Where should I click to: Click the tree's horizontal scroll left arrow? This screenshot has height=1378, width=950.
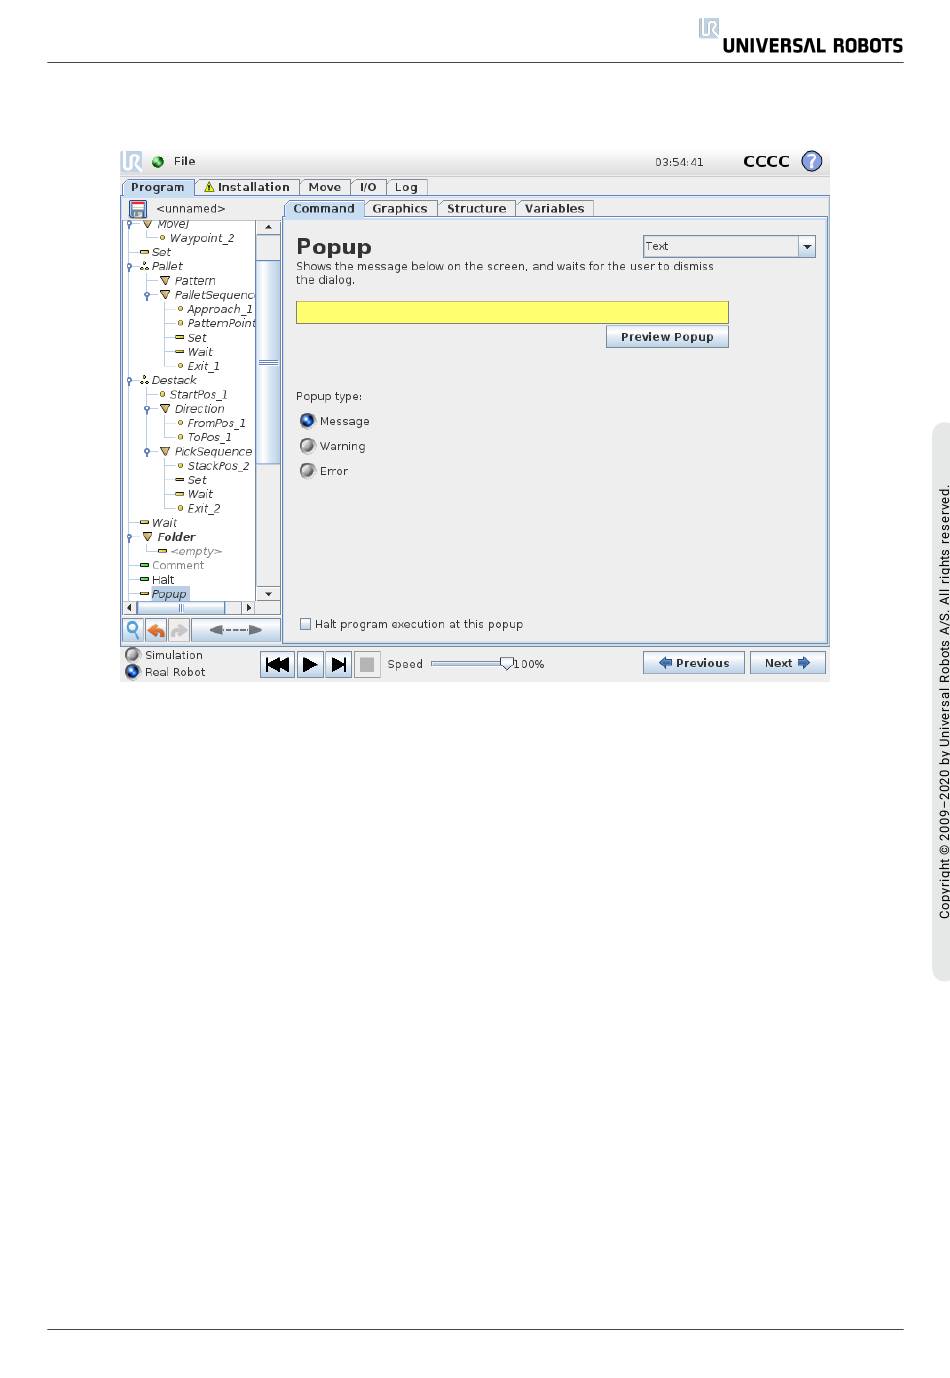[x=129, y=608]
